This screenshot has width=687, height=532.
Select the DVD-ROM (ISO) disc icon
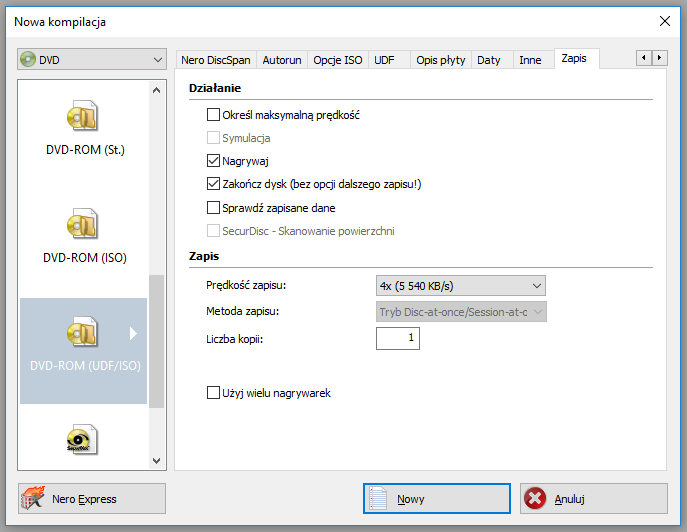tap(82, 223)
